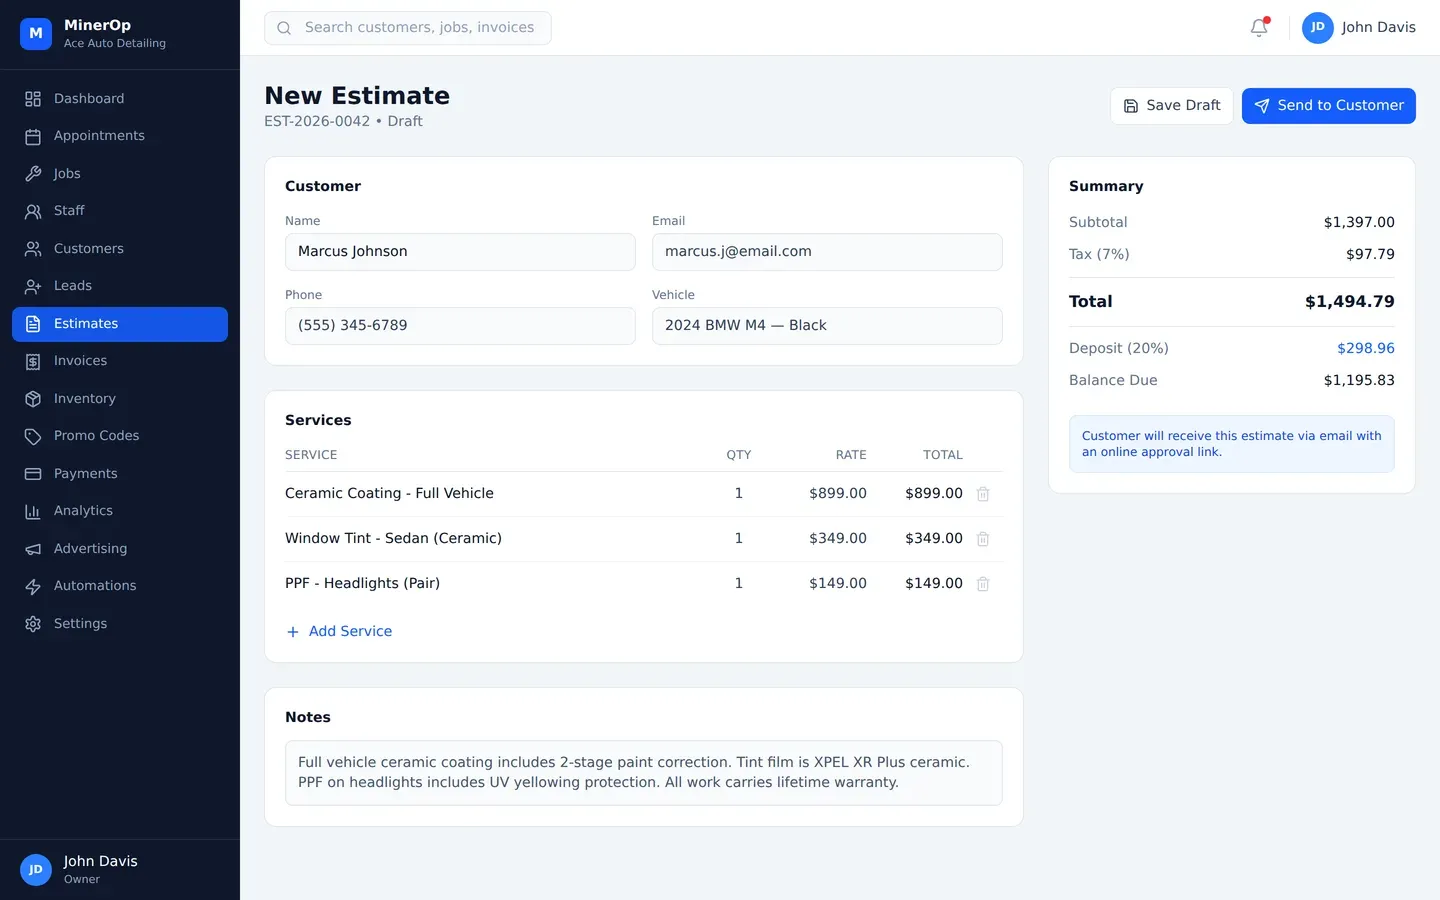The image size is (1440, 900).
Task: Navigate to Invoices in the sidebar
Action: click(78, 360)
